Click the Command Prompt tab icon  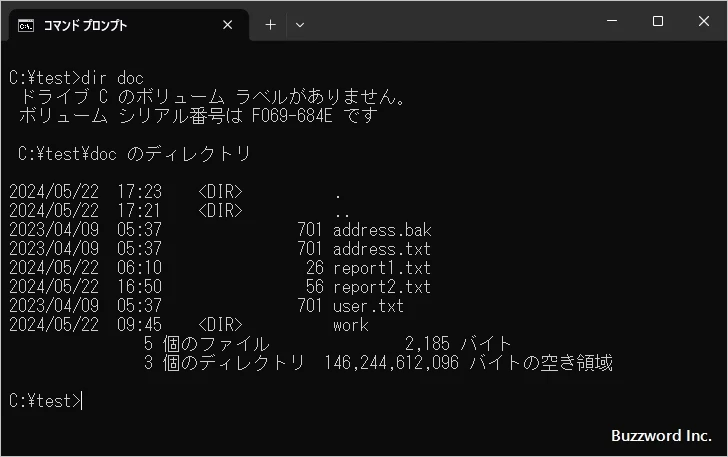click(26, 26)
